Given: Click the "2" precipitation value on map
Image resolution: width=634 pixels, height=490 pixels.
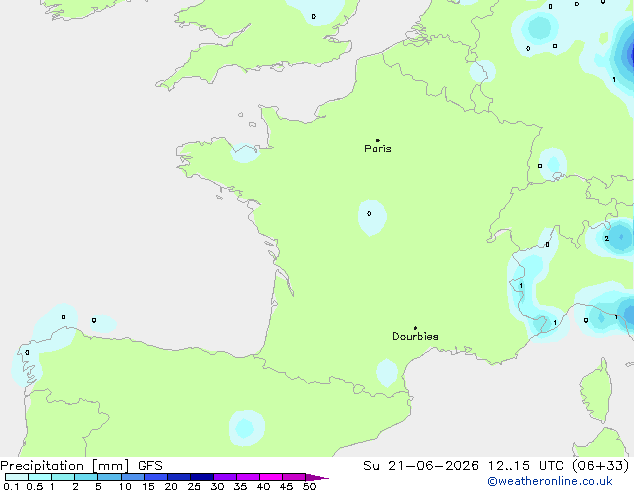Looking at the screenshot, I should pos(607,239).
